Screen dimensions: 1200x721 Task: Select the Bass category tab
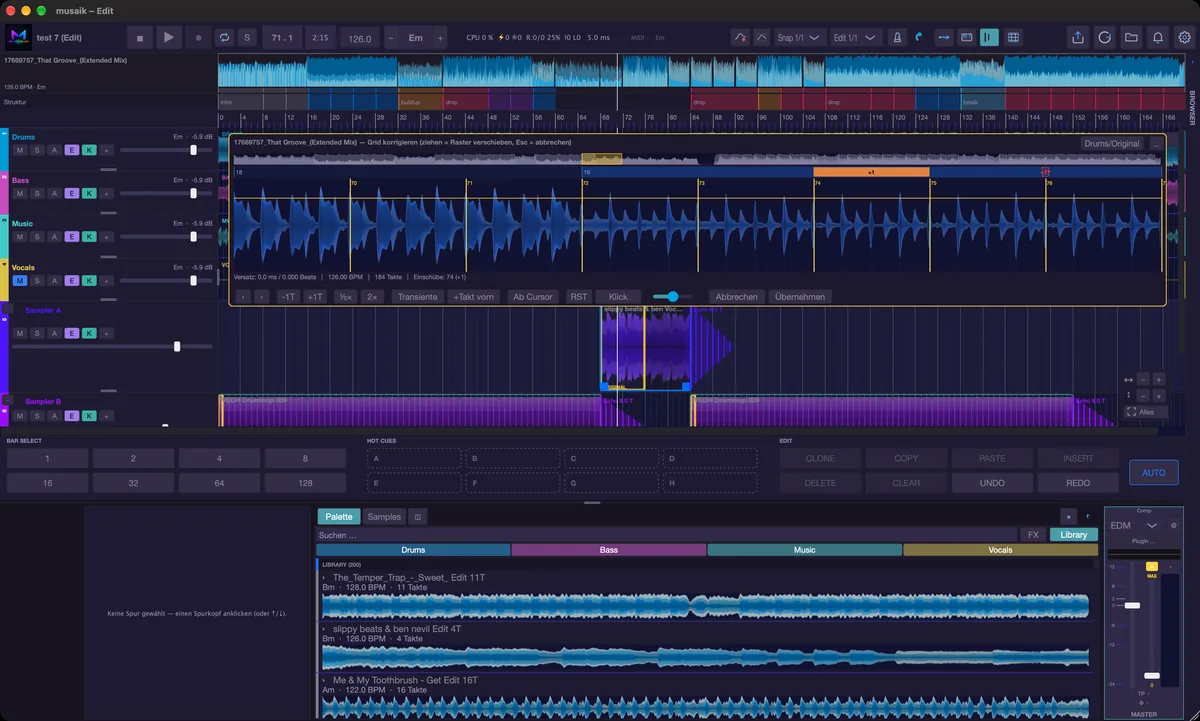(609, 550)
